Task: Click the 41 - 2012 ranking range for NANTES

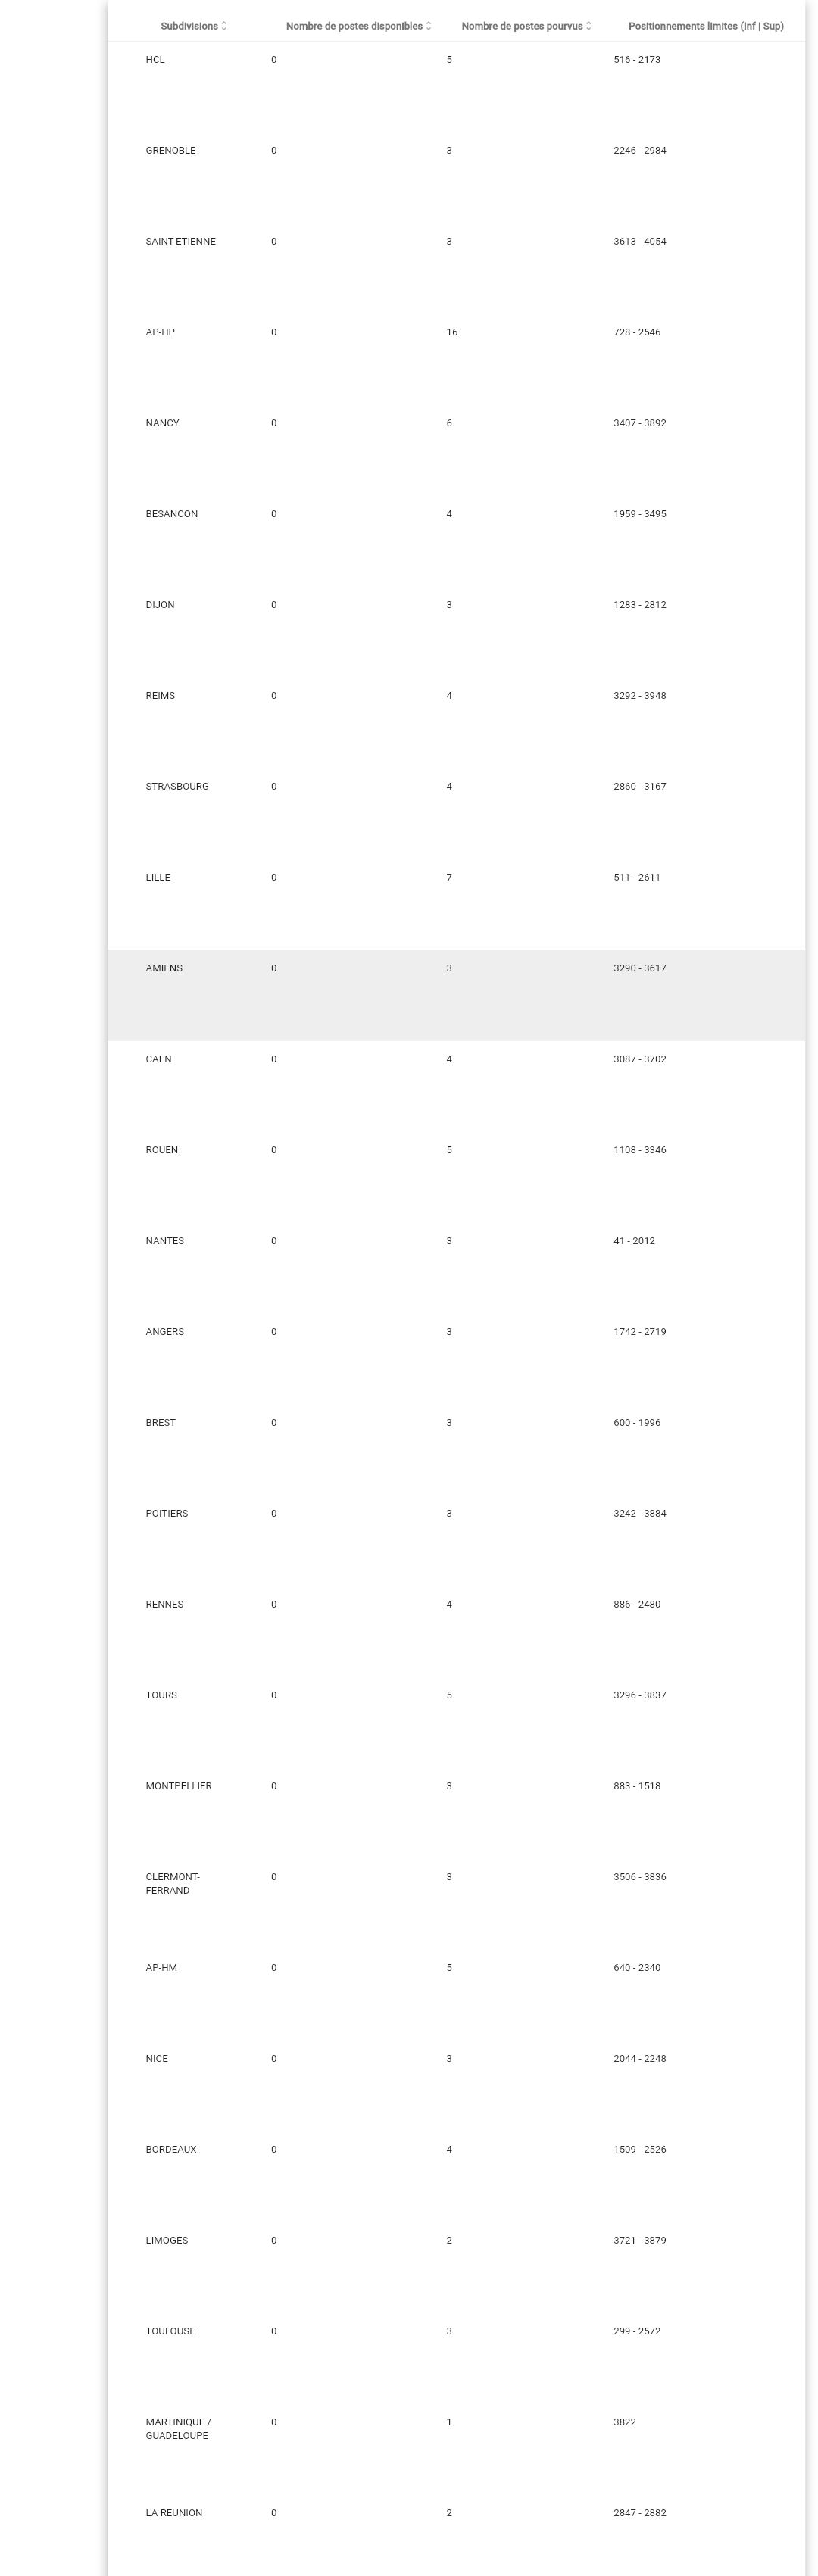Action: point(634,1241)
